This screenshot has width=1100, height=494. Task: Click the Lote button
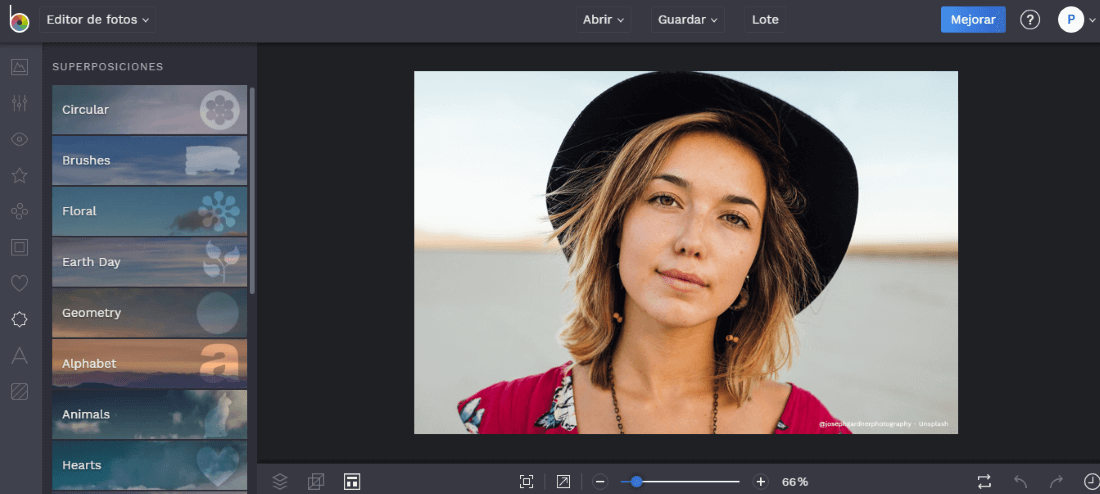coord(765,20)
